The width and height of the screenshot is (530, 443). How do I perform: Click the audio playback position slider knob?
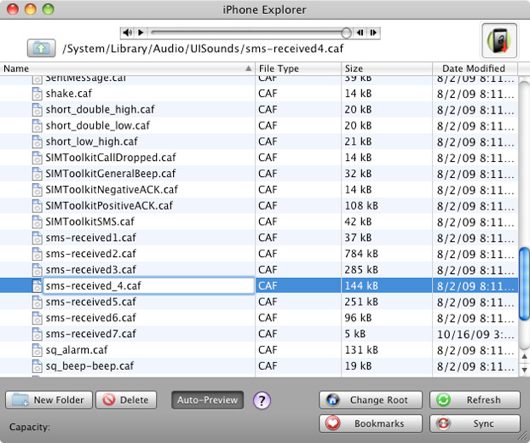click(346, 33)
